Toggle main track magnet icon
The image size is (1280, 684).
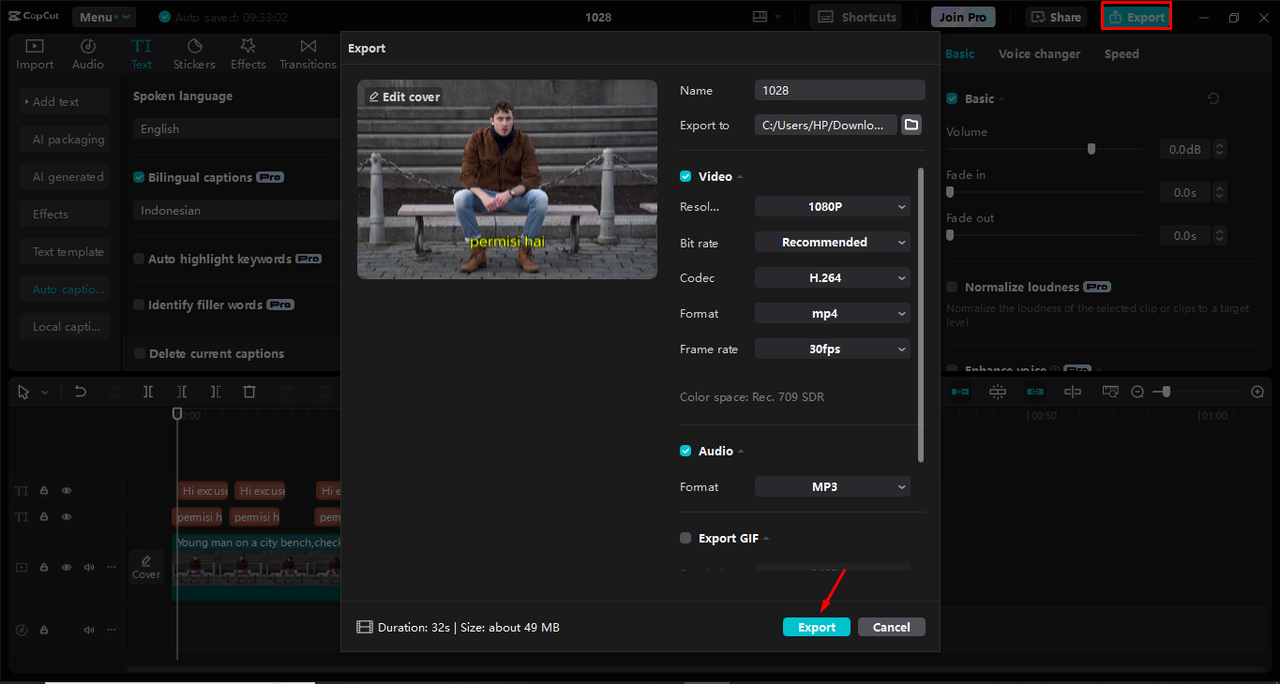coord(960,392)
